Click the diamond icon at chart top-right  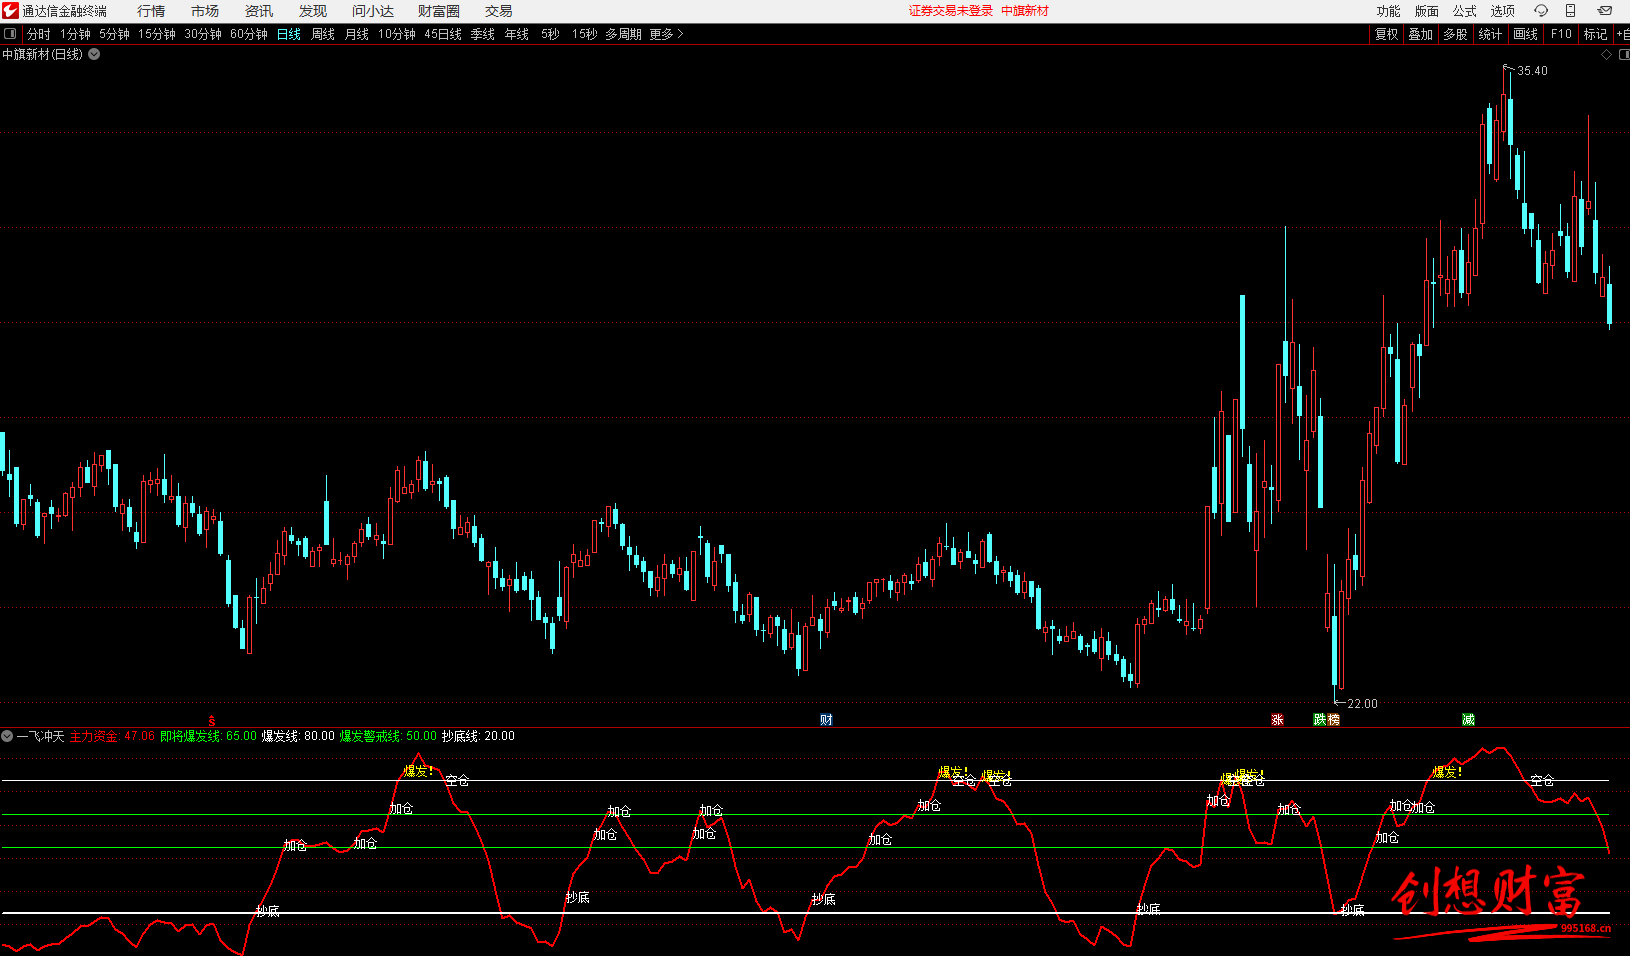[1607, 55]
